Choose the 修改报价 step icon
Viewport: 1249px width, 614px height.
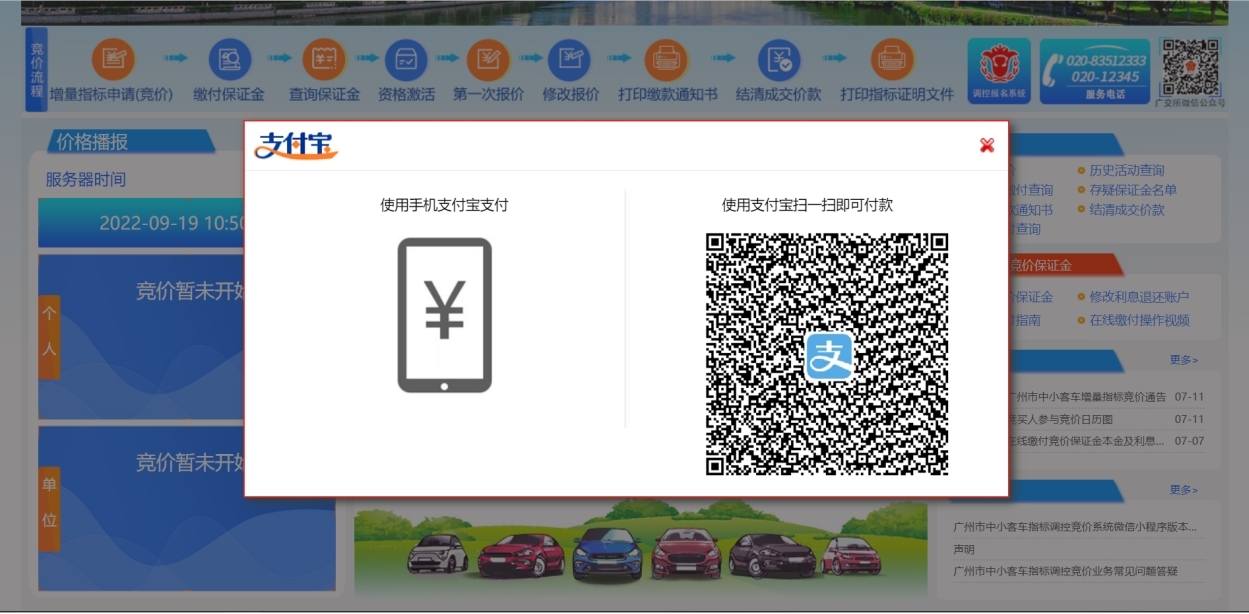coord(570,59)
